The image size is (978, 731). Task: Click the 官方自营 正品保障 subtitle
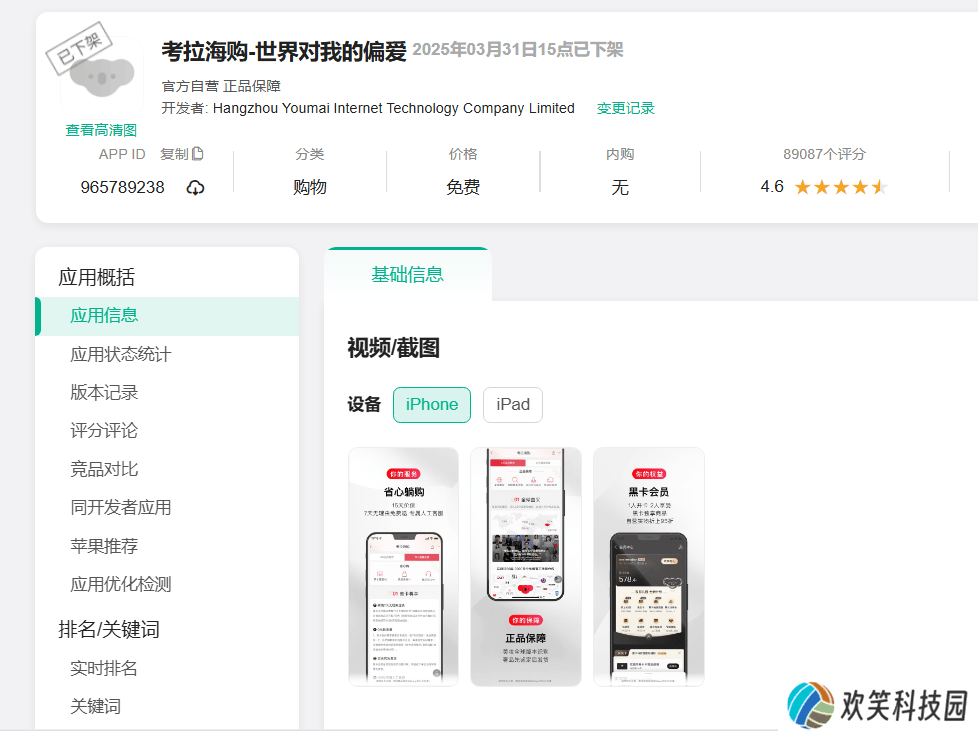coord(221,86)
